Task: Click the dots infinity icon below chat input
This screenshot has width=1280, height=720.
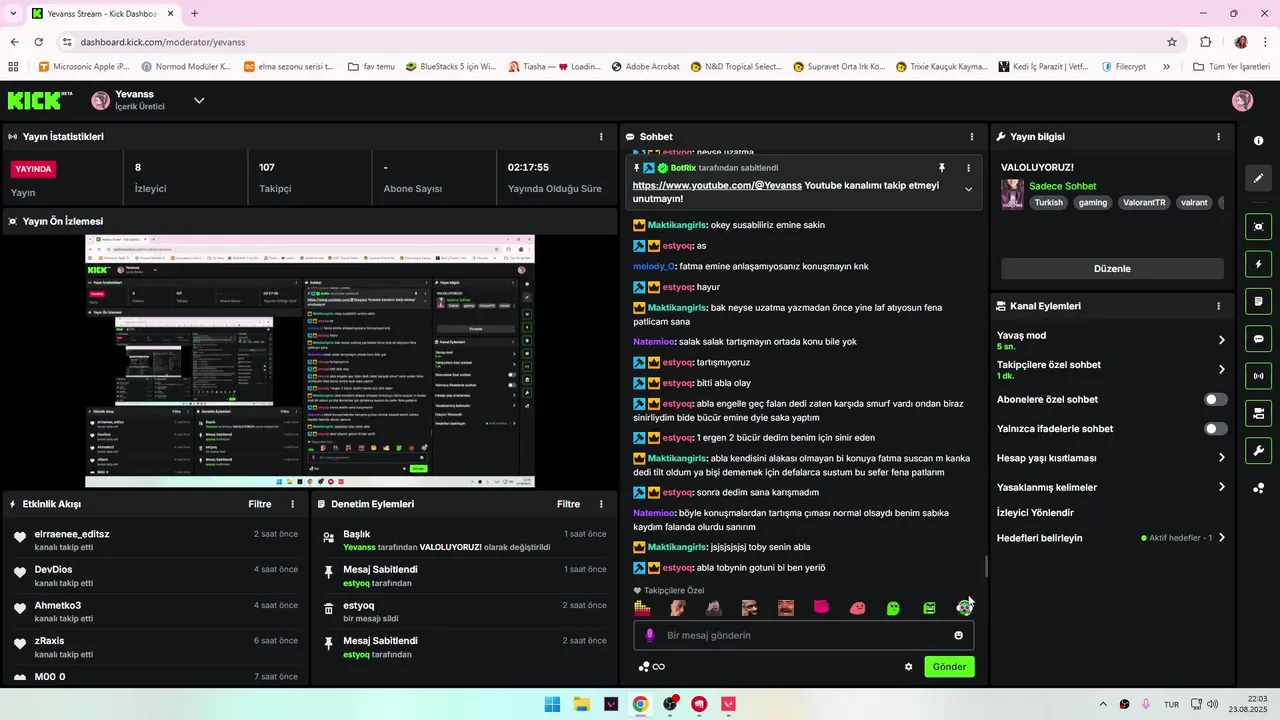Action: [x=651, y=667]
